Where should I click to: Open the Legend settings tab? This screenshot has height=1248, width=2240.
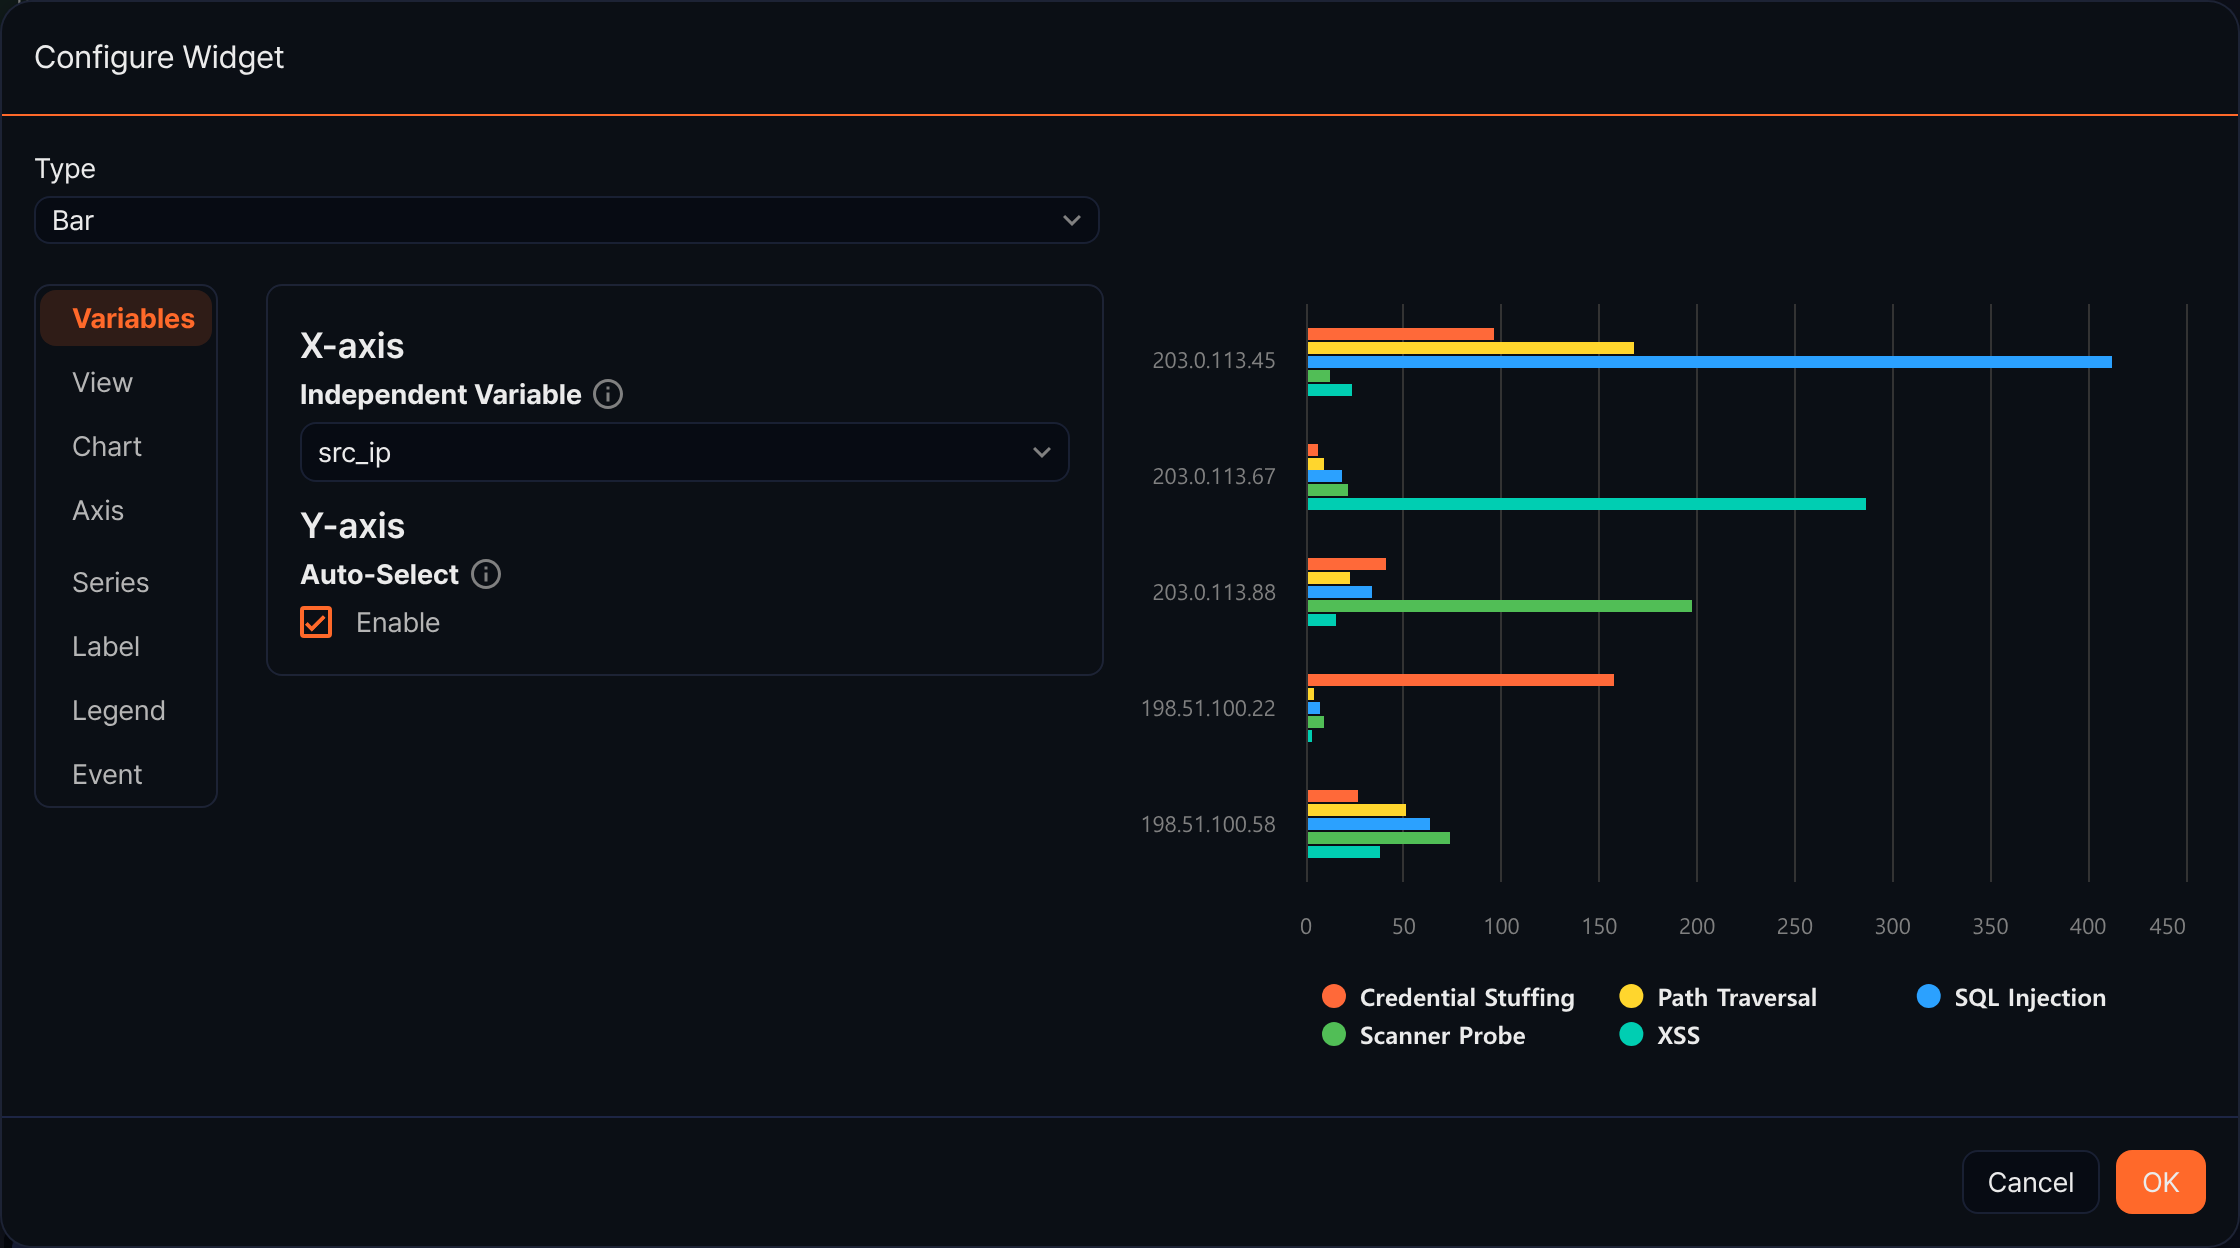point(119,710)
